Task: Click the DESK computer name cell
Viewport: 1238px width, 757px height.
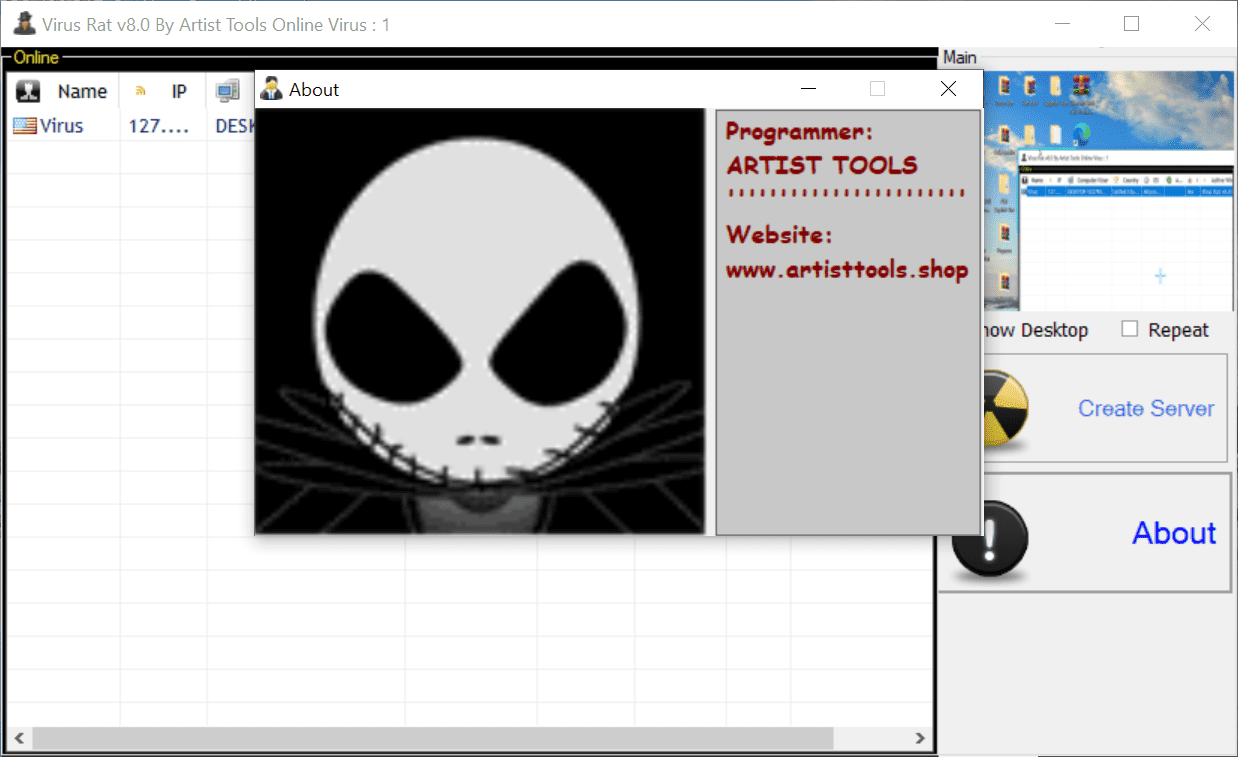Action: [x=235, y=126]
